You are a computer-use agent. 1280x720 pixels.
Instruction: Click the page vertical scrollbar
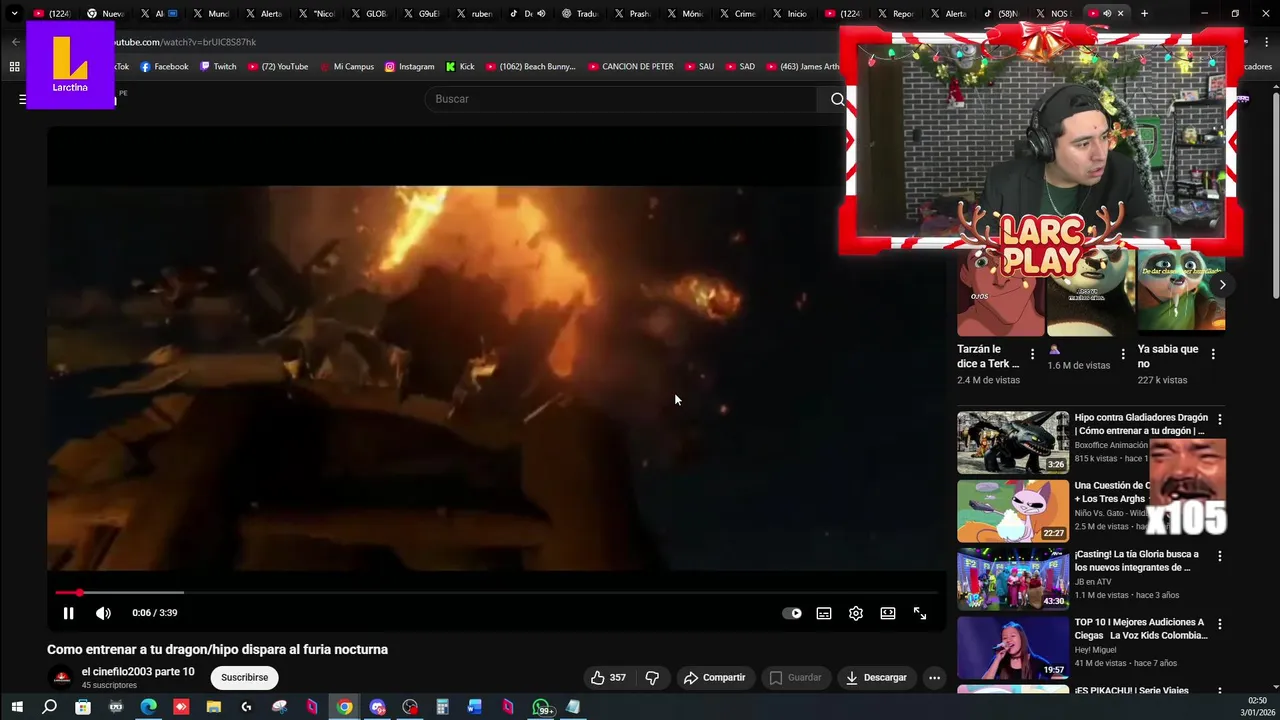(x=1275, y=195)
